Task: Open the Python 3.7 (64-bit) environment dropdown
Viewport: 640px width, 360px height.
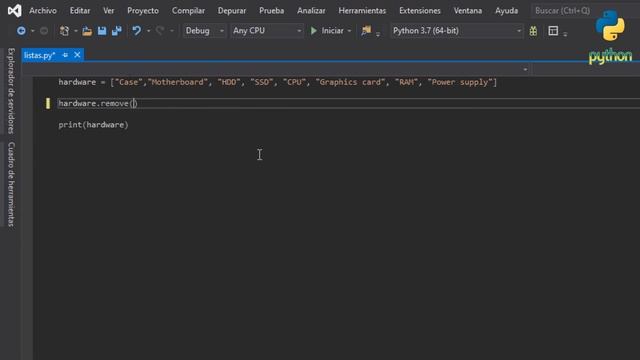Action: point(457,31)
